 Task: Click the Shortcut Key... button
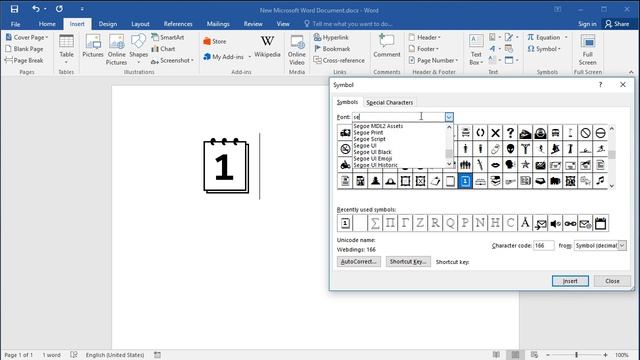coord(408,261)
